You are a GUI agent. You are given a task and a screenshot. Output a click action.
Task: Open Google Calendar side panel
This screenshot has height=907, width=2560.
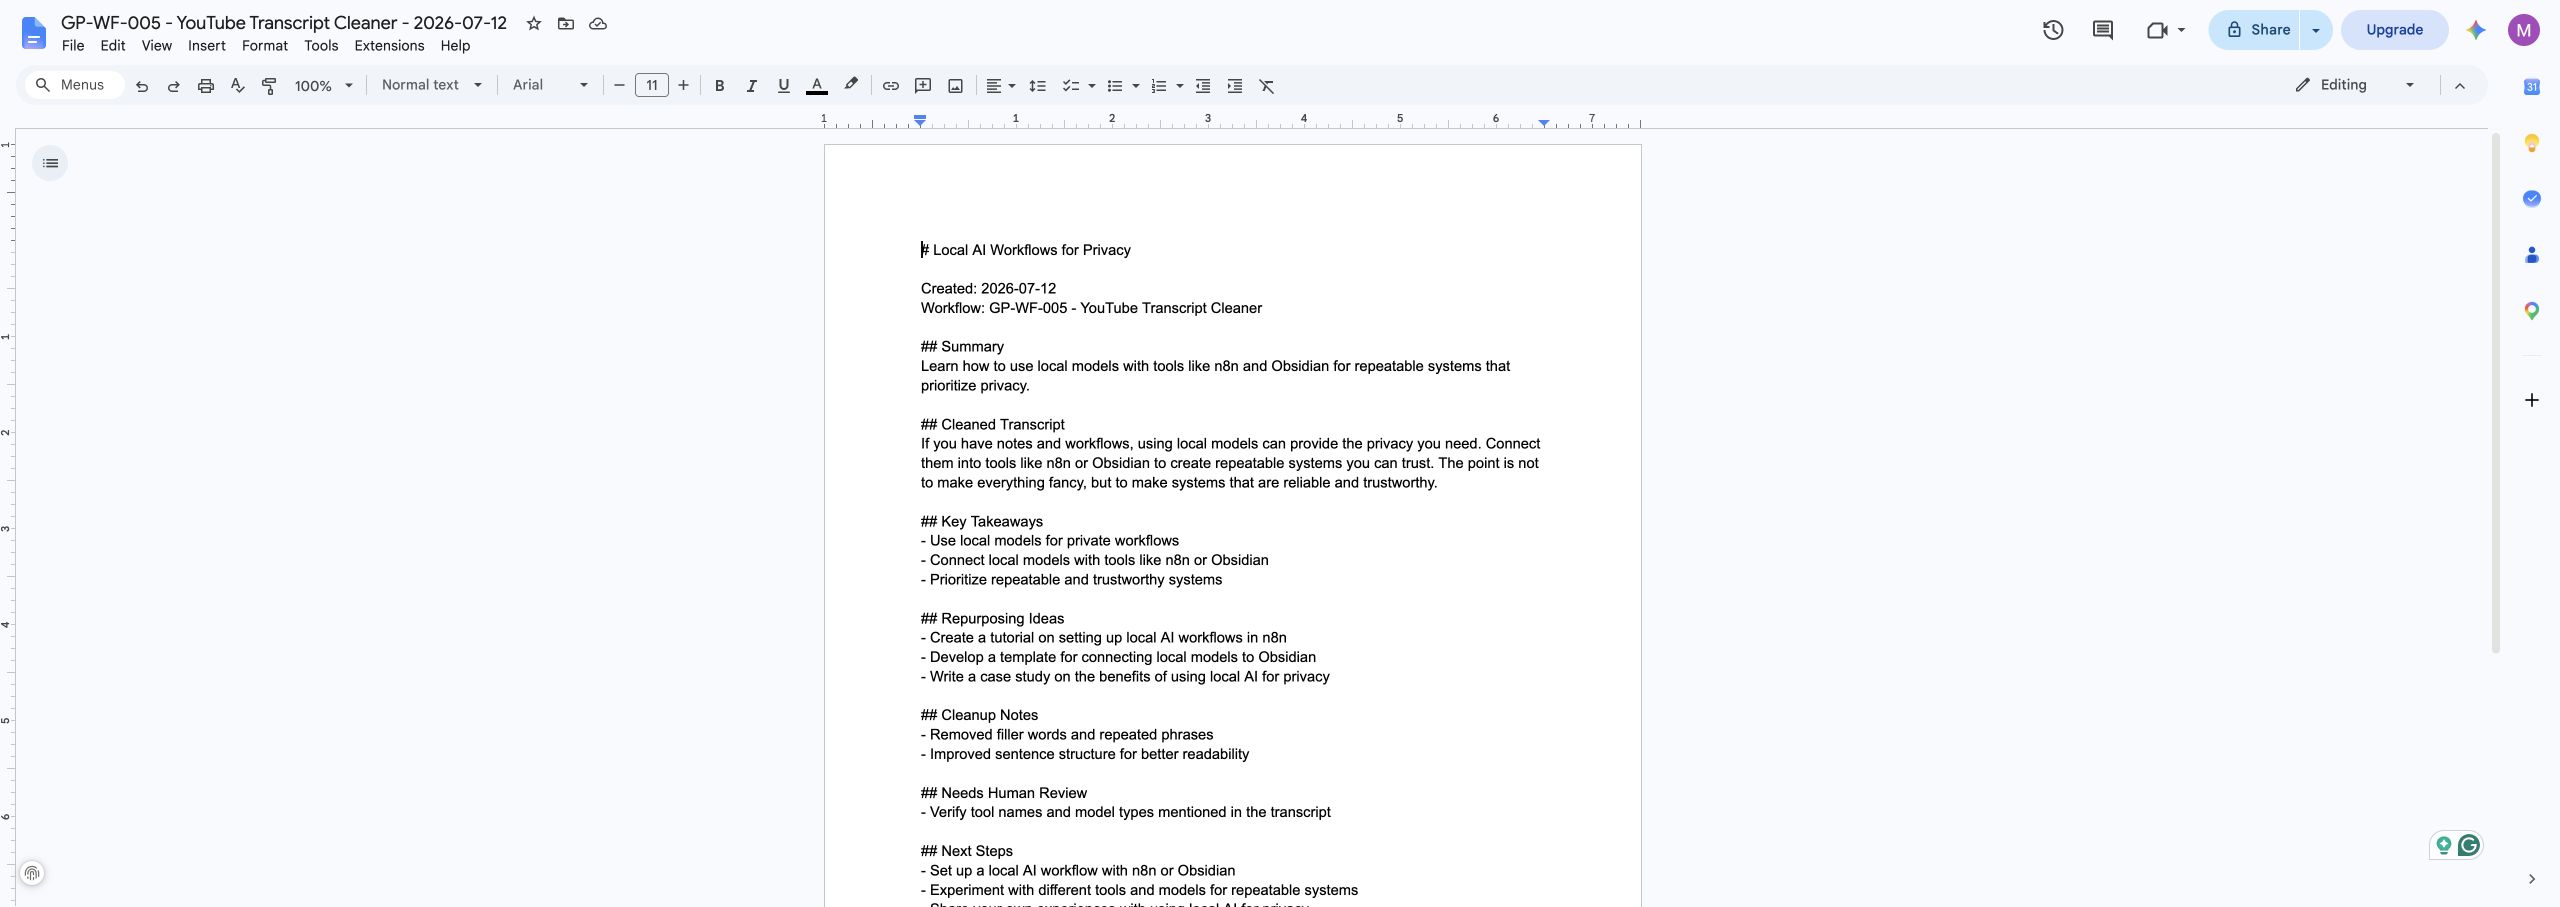(x=2532, y=87)
